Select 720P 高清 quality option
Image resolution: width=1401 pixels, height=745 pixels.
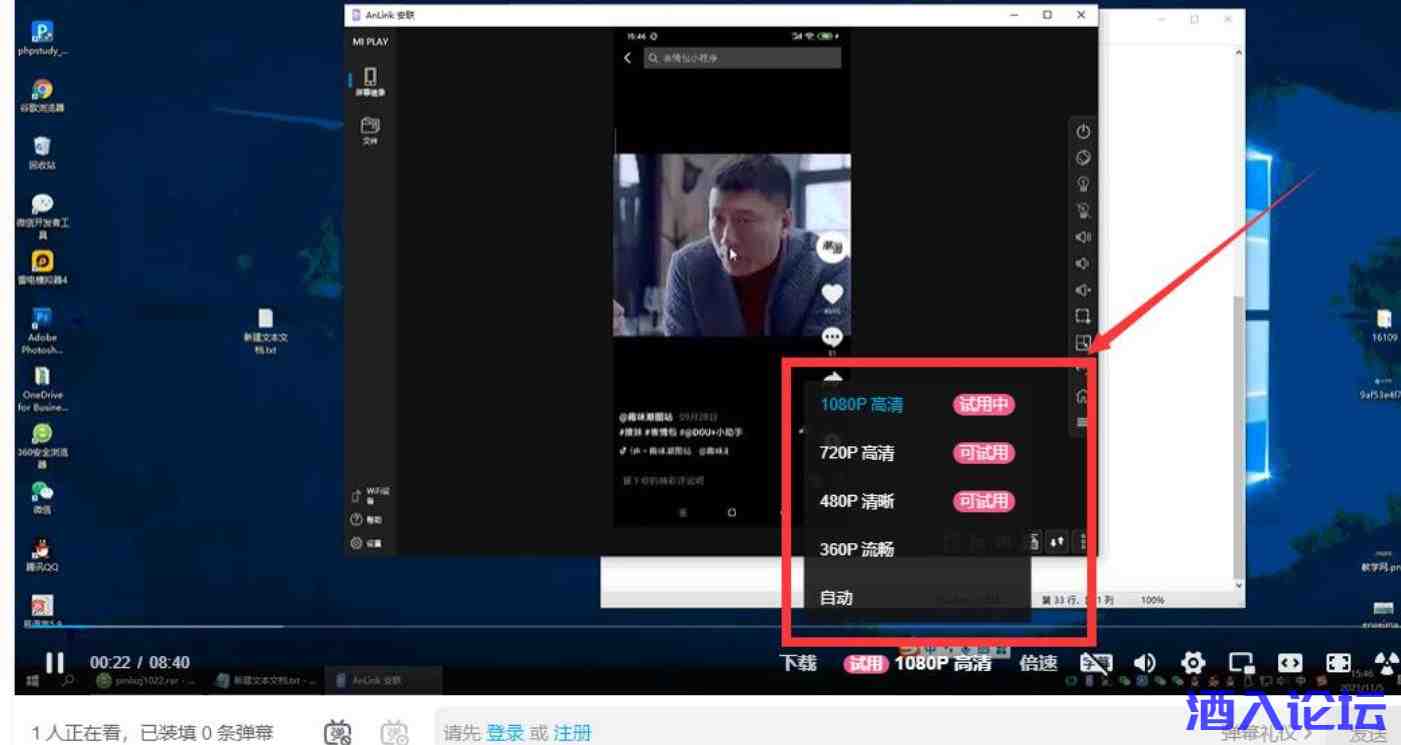917,453
